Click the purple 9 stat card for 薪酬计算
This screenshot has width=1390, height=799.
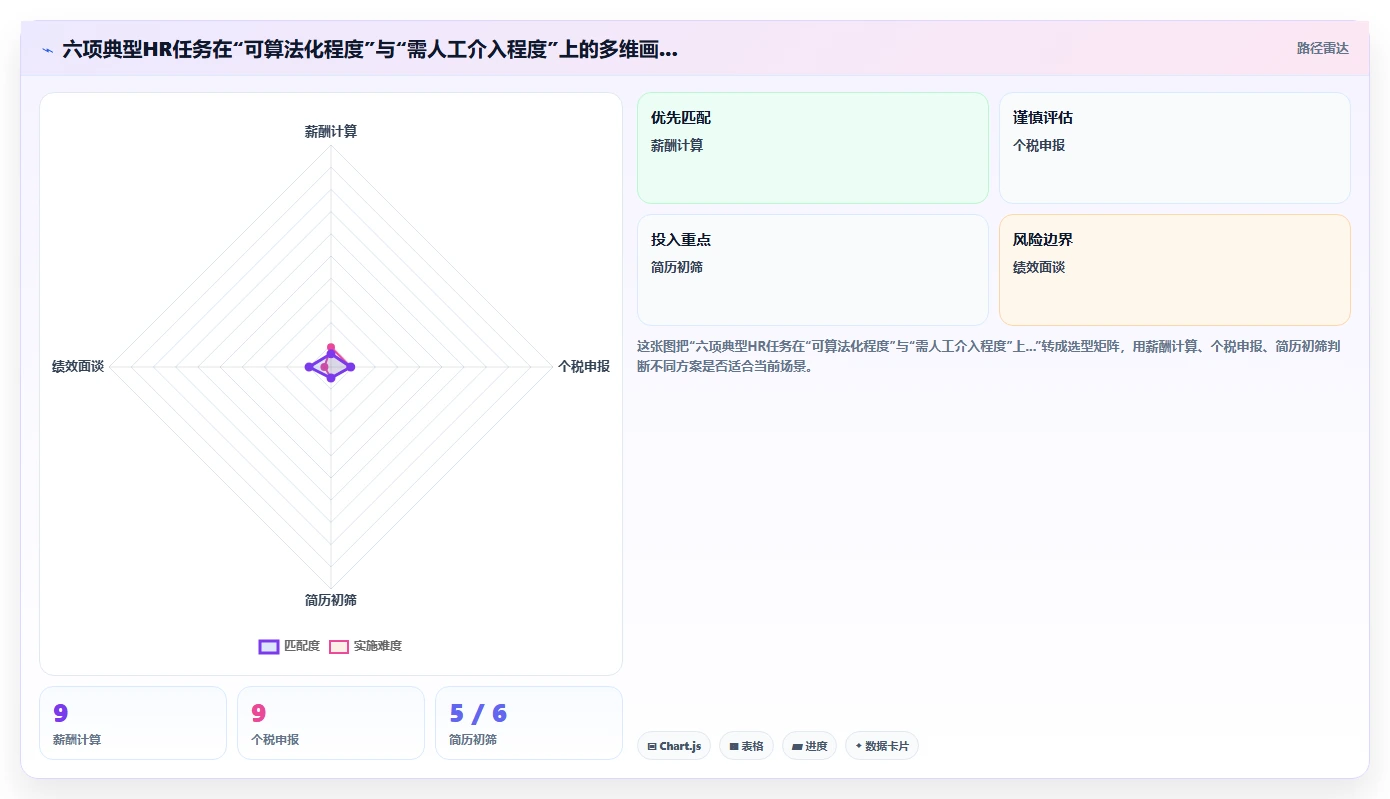pyautogui.click(x=133, y=723)
